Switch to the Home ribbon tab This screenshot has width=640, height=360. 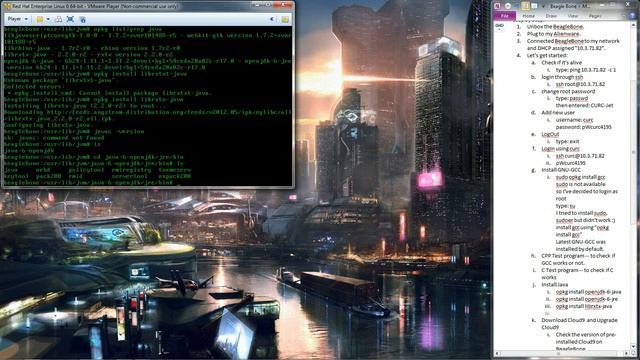(x=529, y=16)
